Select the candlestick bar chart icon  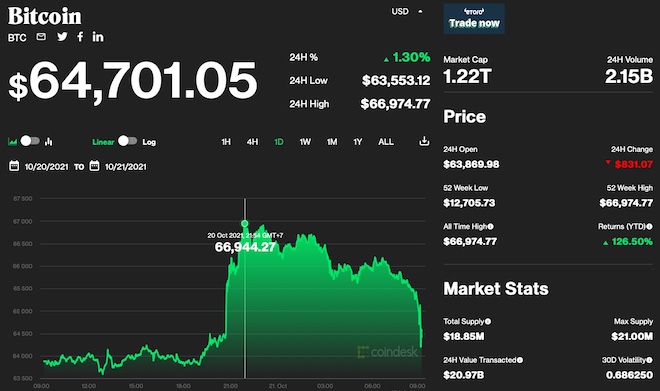pyautogui.click(x=49, y=141)
